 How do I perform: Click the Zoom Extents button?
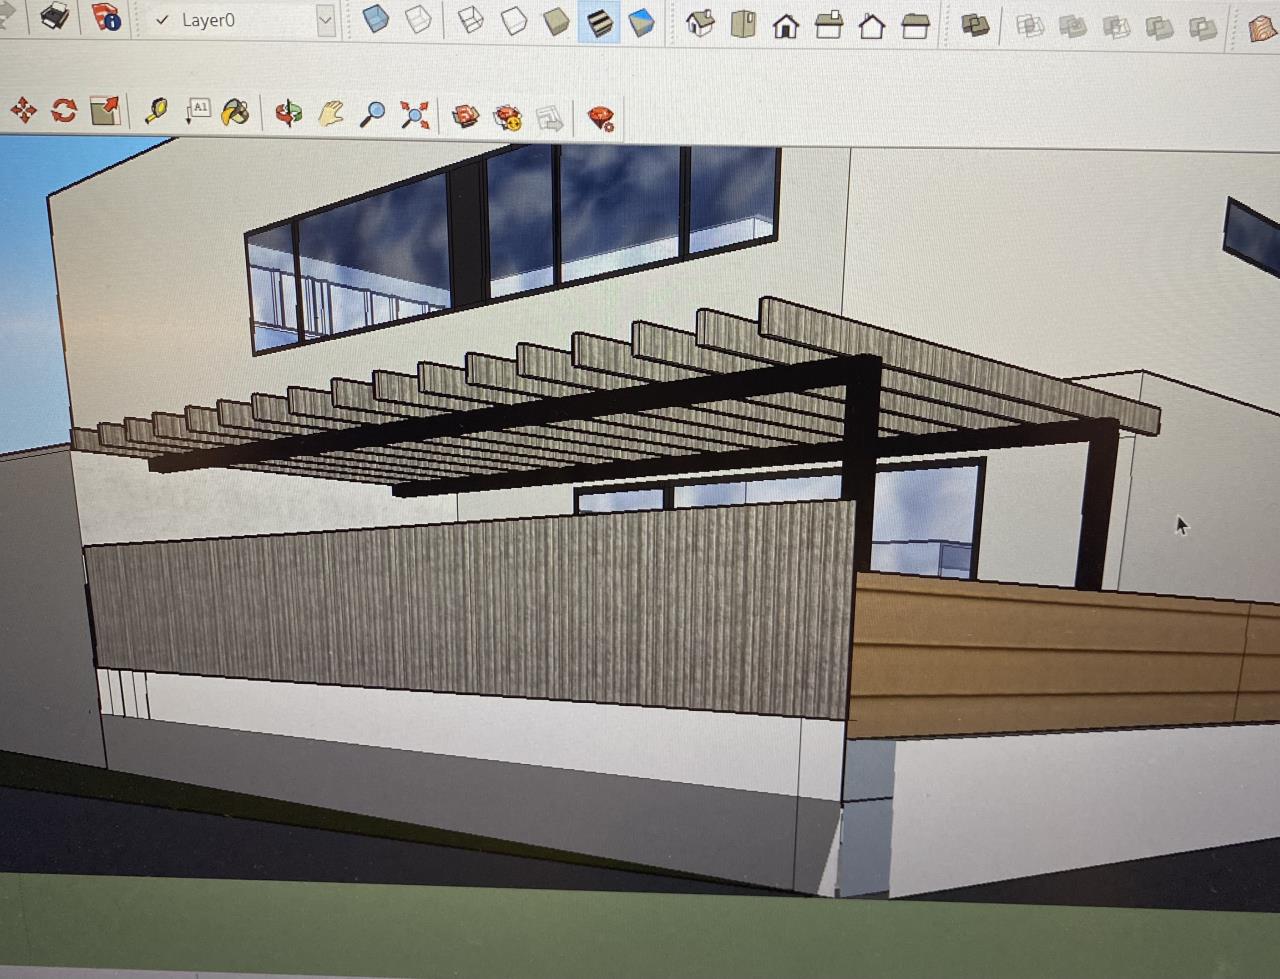414,115
